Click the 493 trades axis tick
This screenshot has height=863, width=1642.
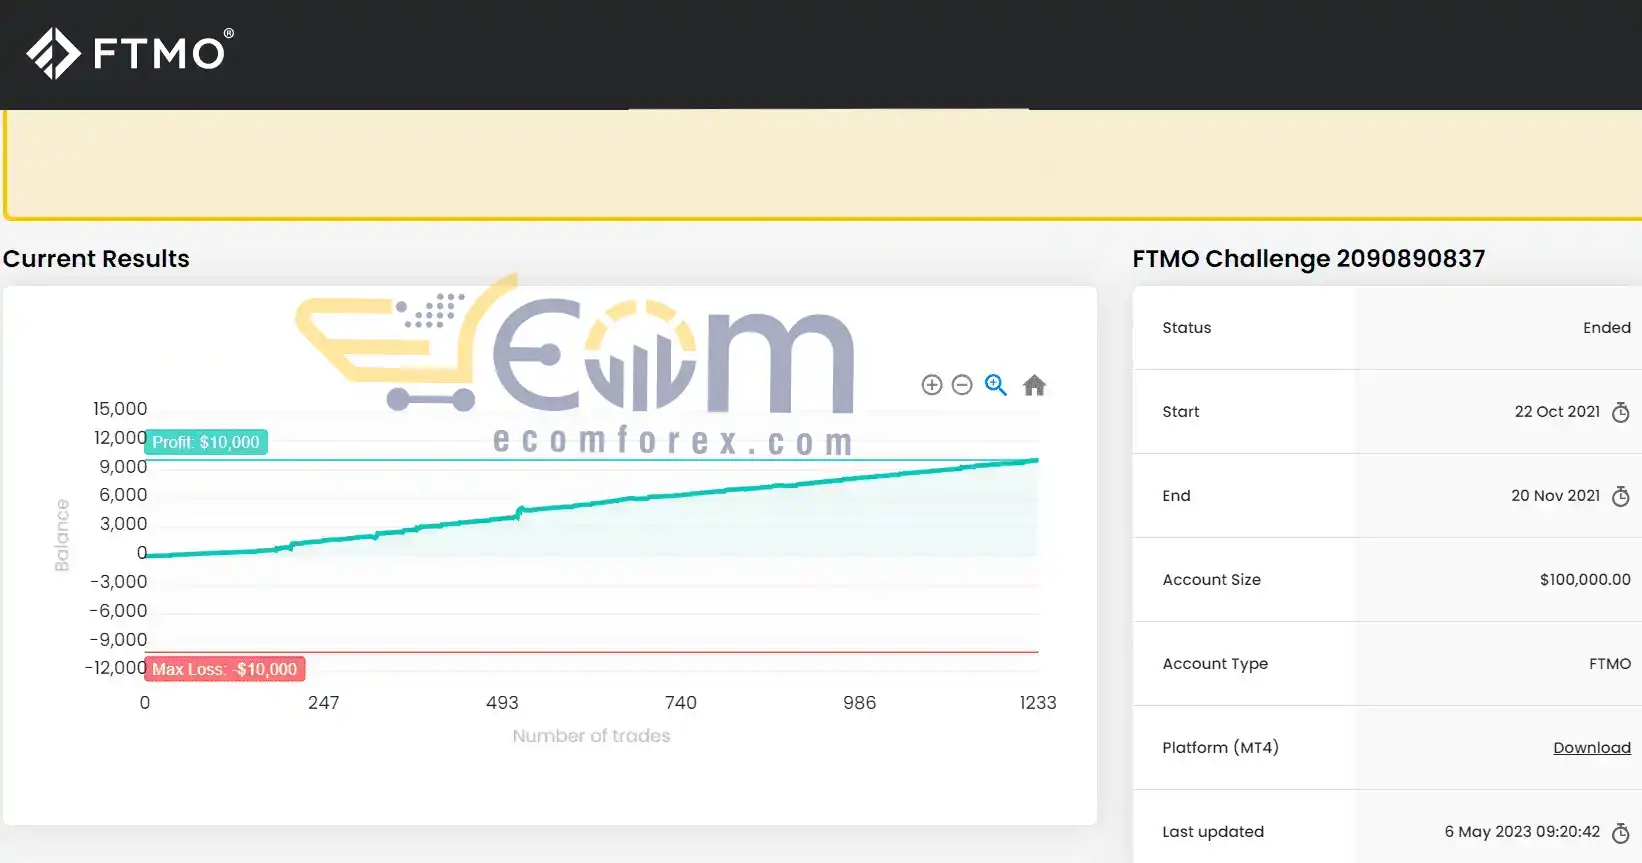tap(502, 703)
